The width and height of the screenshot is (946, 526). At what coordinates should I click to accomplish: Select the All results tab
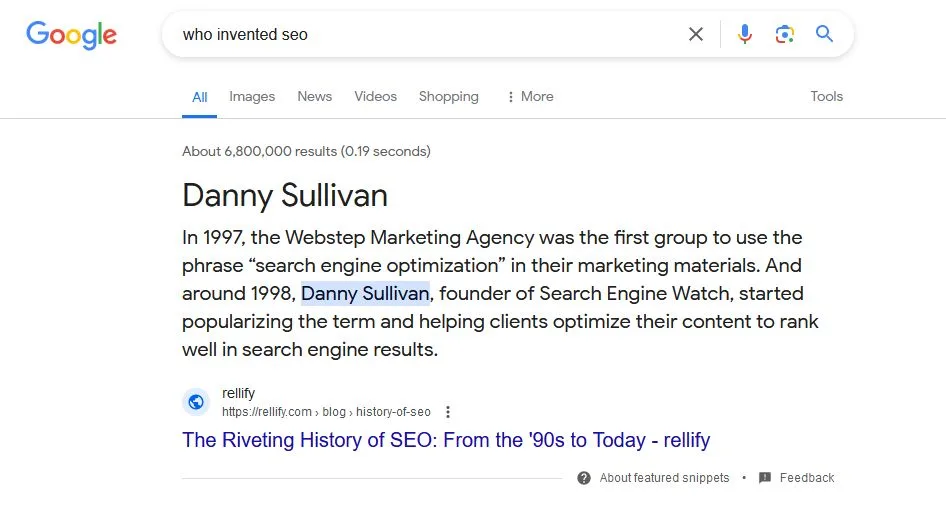coord(200,97)
